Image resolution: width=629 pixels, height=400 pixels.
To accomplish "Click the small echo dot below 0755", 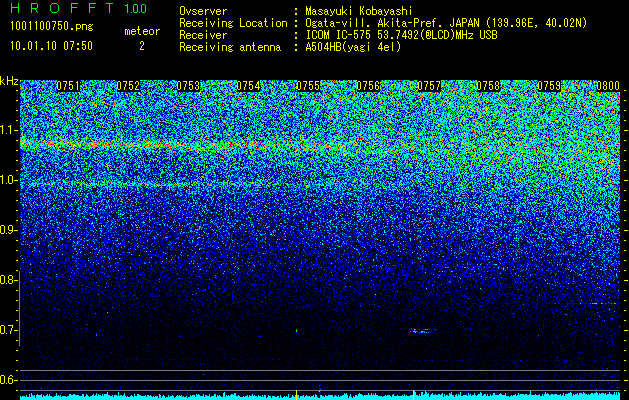I will click(x=296, y=331).
